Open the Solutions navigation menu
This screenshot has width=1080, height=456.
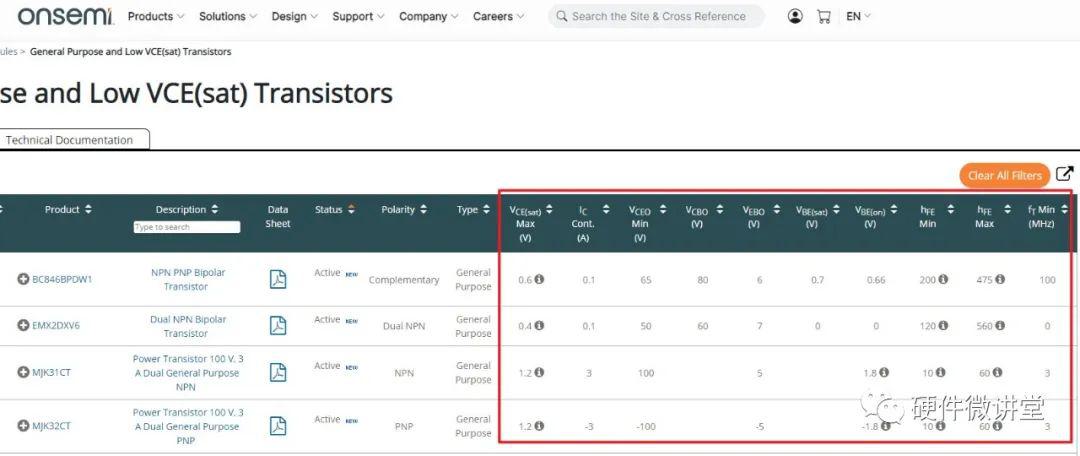pyautogui.click(x=227, y=16)
